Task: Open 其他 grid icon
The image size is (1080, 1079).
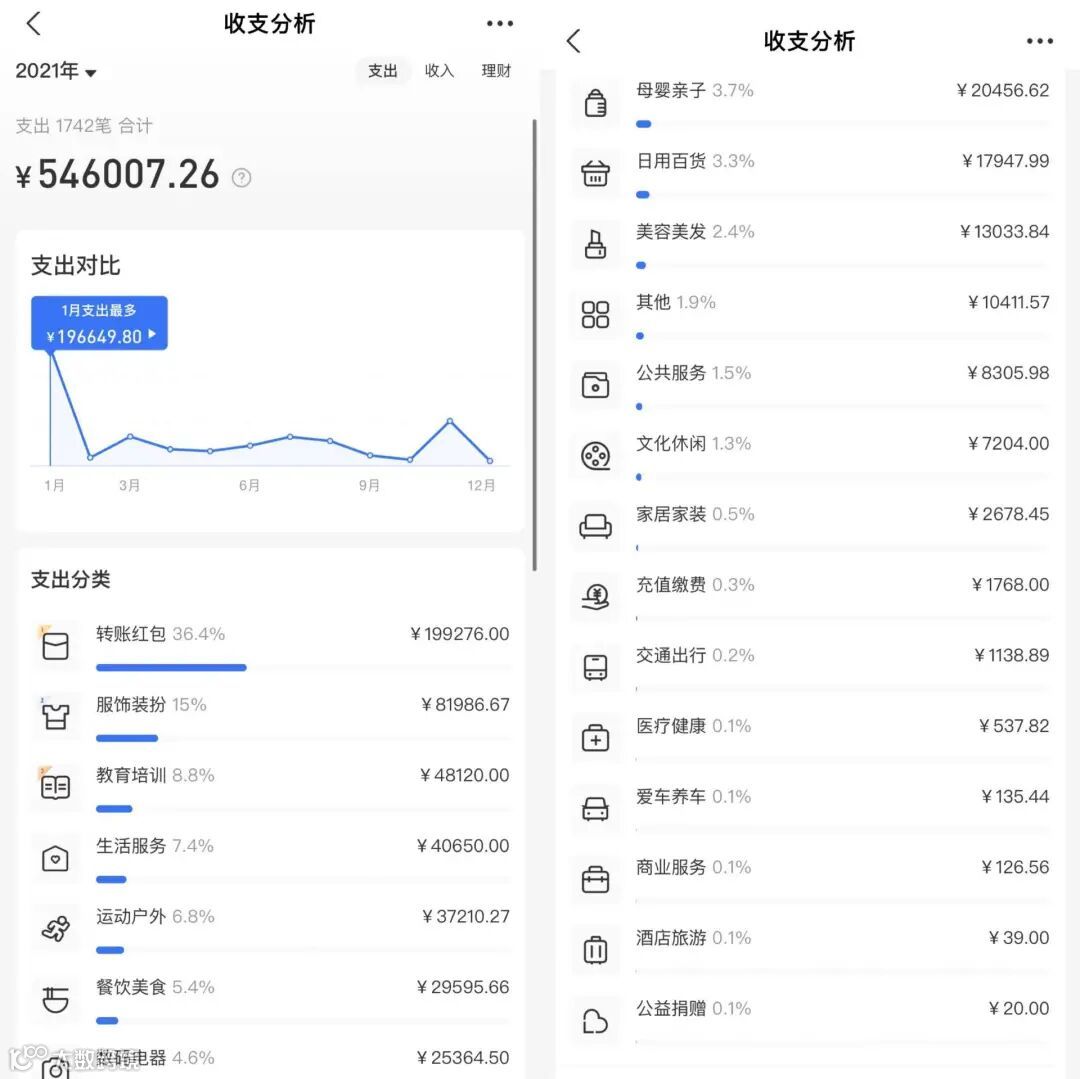Action: click(595, 315)
